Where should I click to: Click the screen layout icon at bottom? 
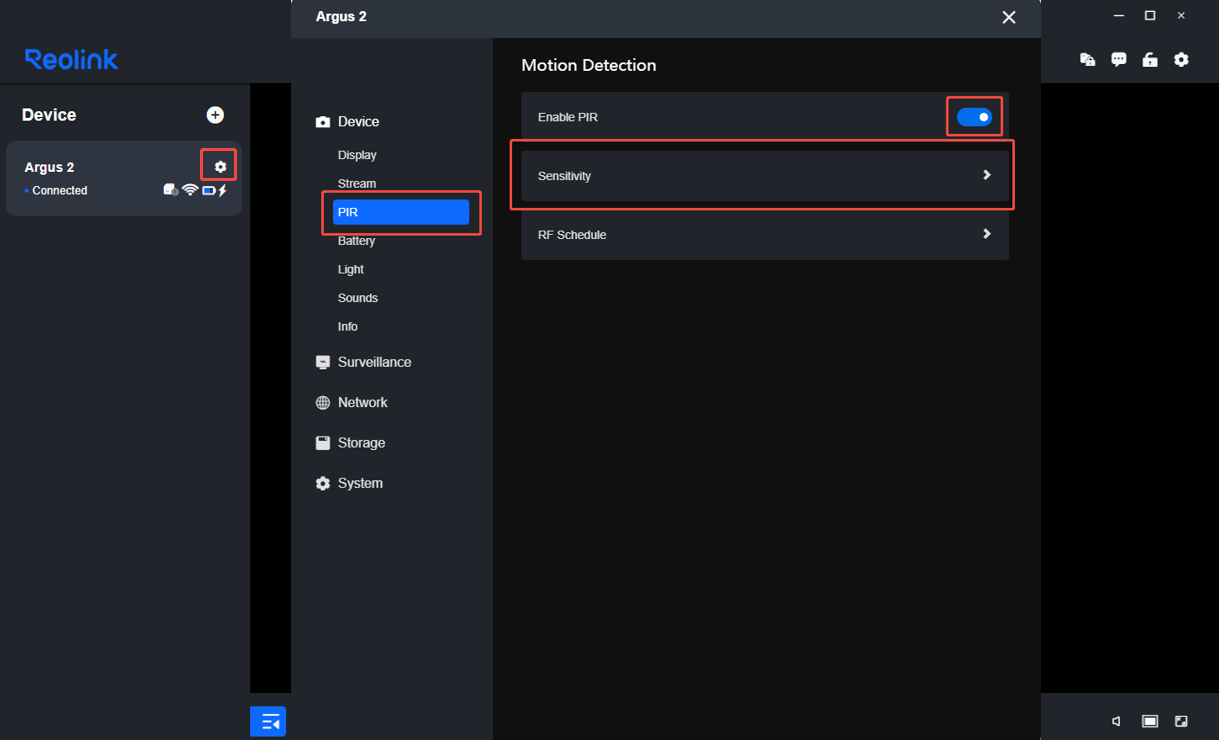coord(1150,721)
